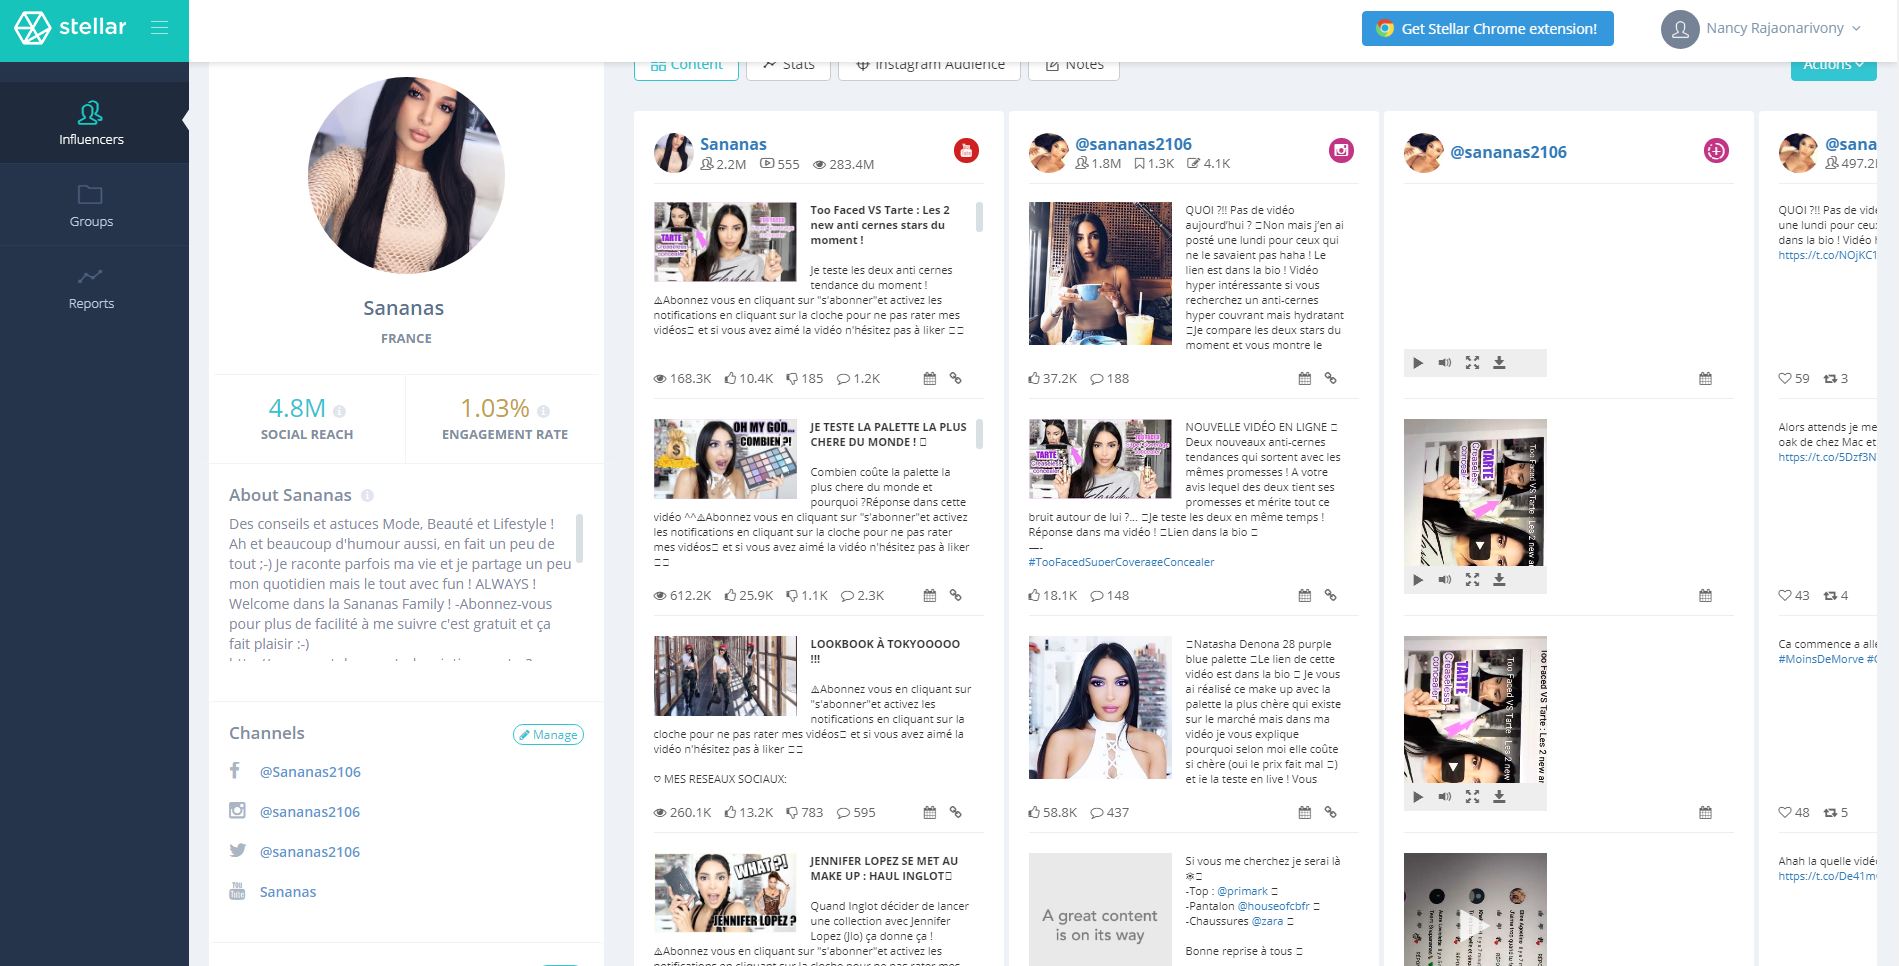Click link icon for palette la plus chere video
1899x966 pixels.
click(x=955, y=596)
